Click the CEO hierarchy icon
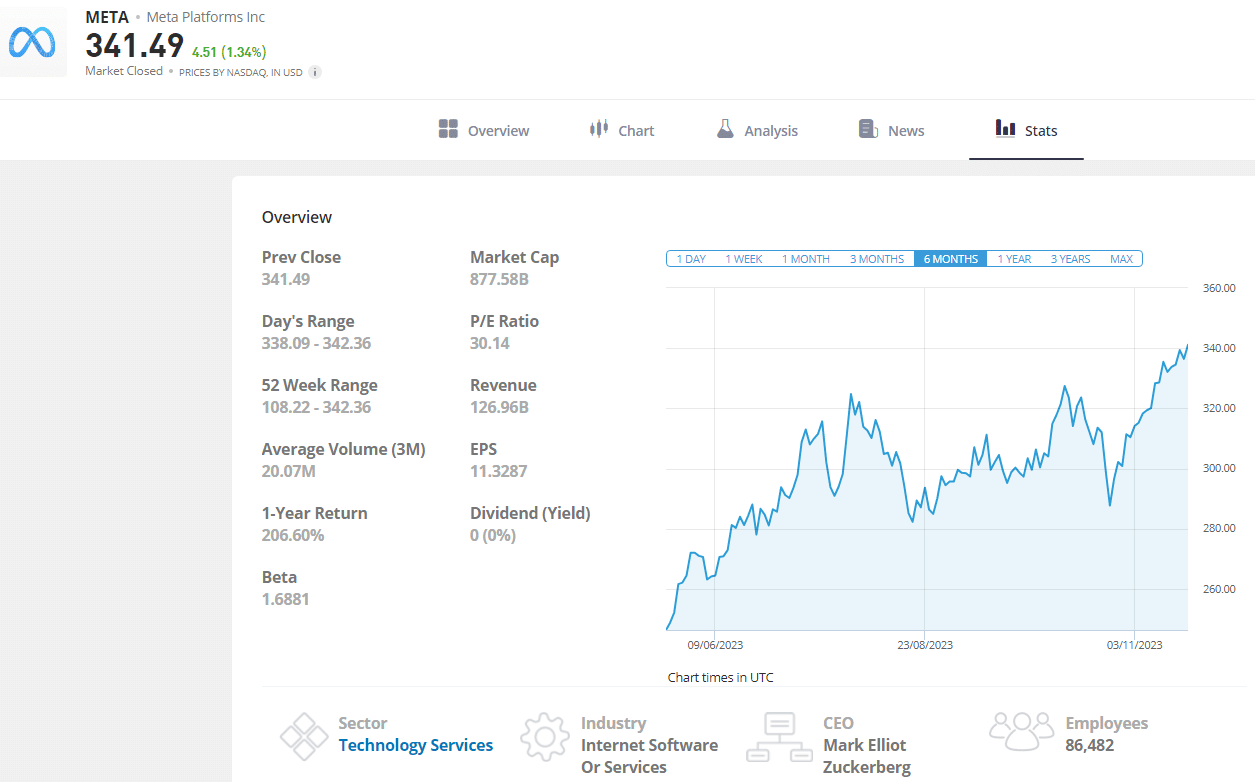Screen dimensions: 1255x782 click(779, 737)
